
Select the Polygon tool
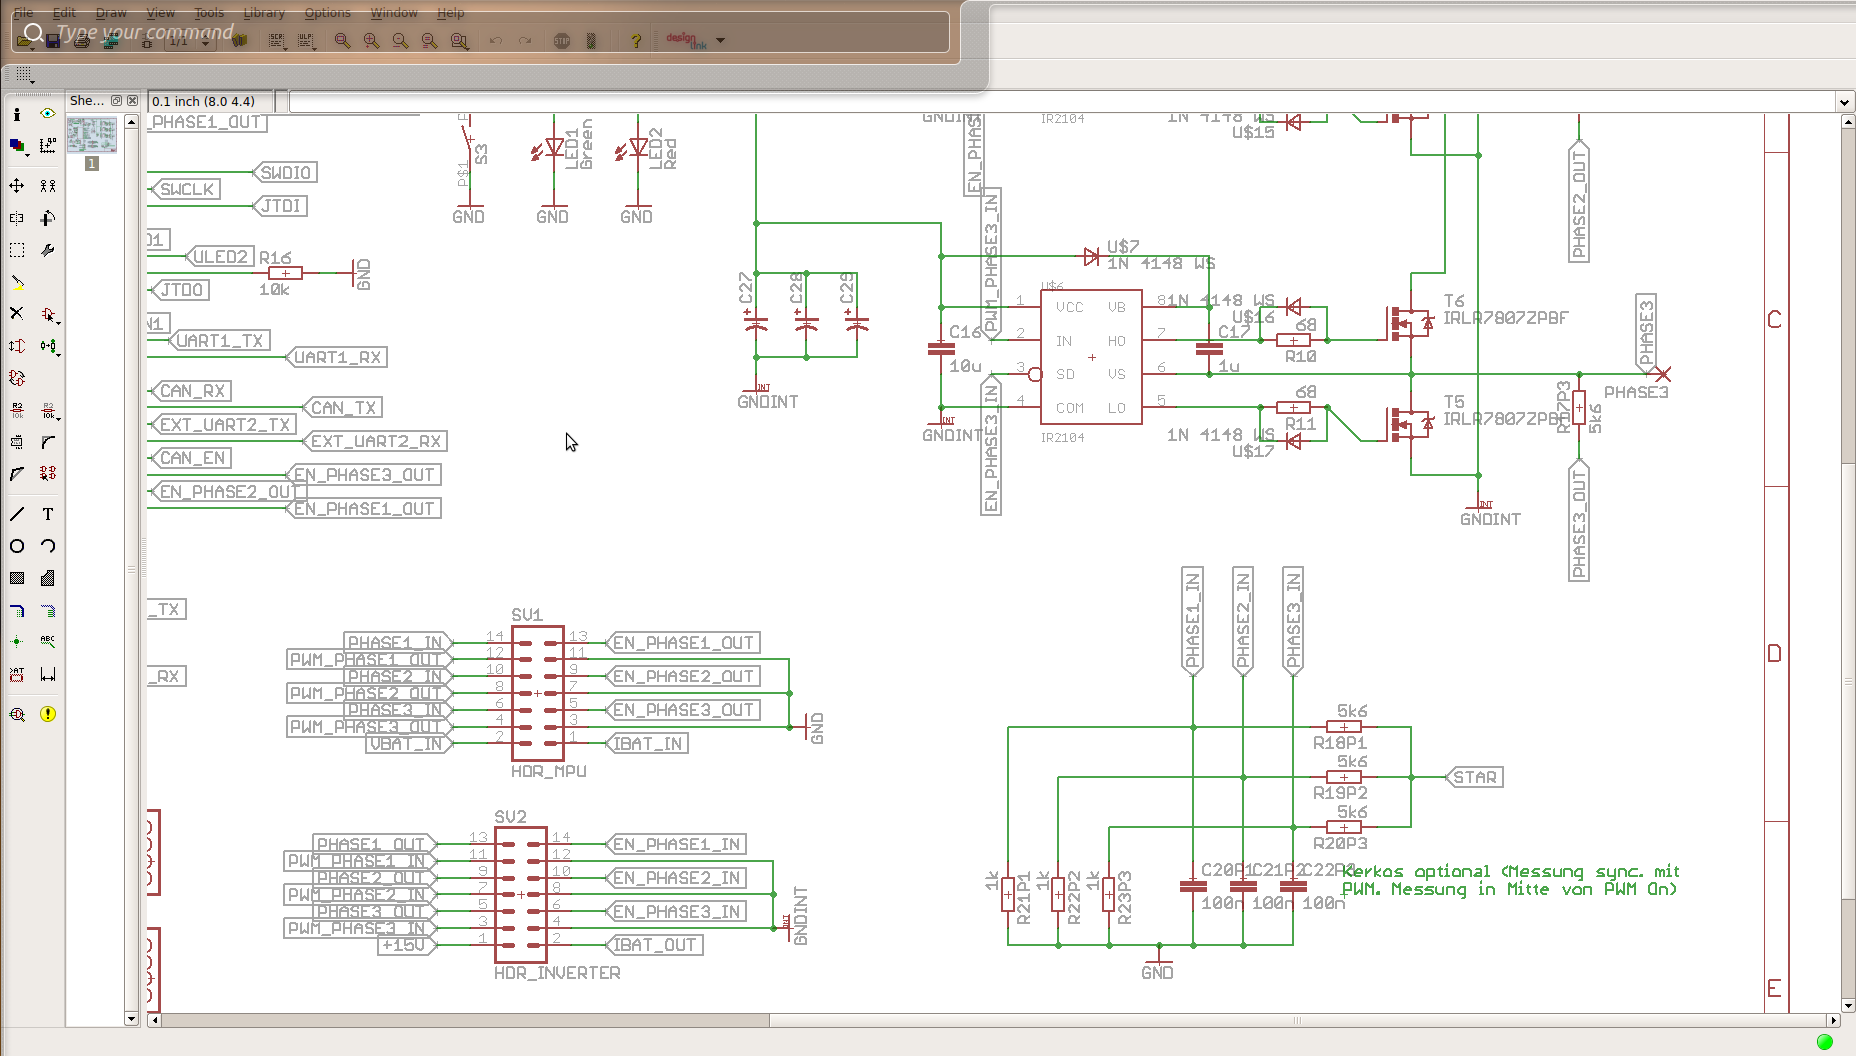(48, 578)
